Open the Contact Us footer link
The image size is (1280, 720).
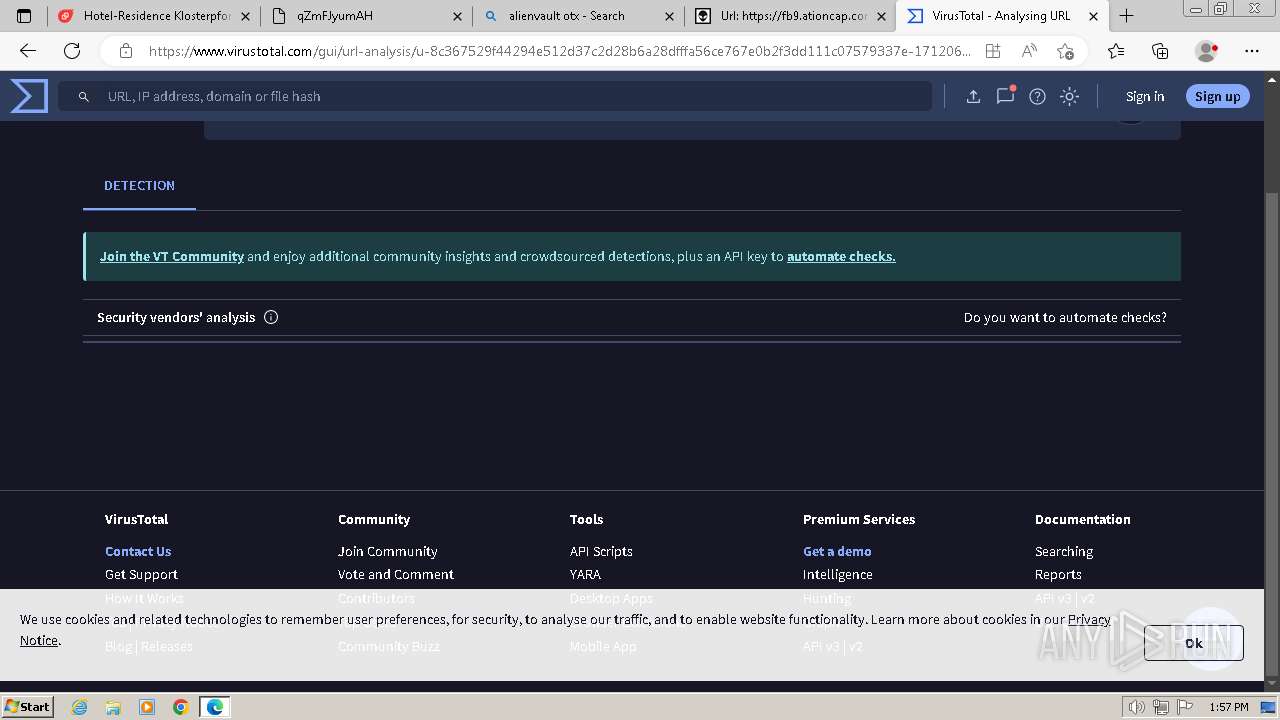point(138,551)
